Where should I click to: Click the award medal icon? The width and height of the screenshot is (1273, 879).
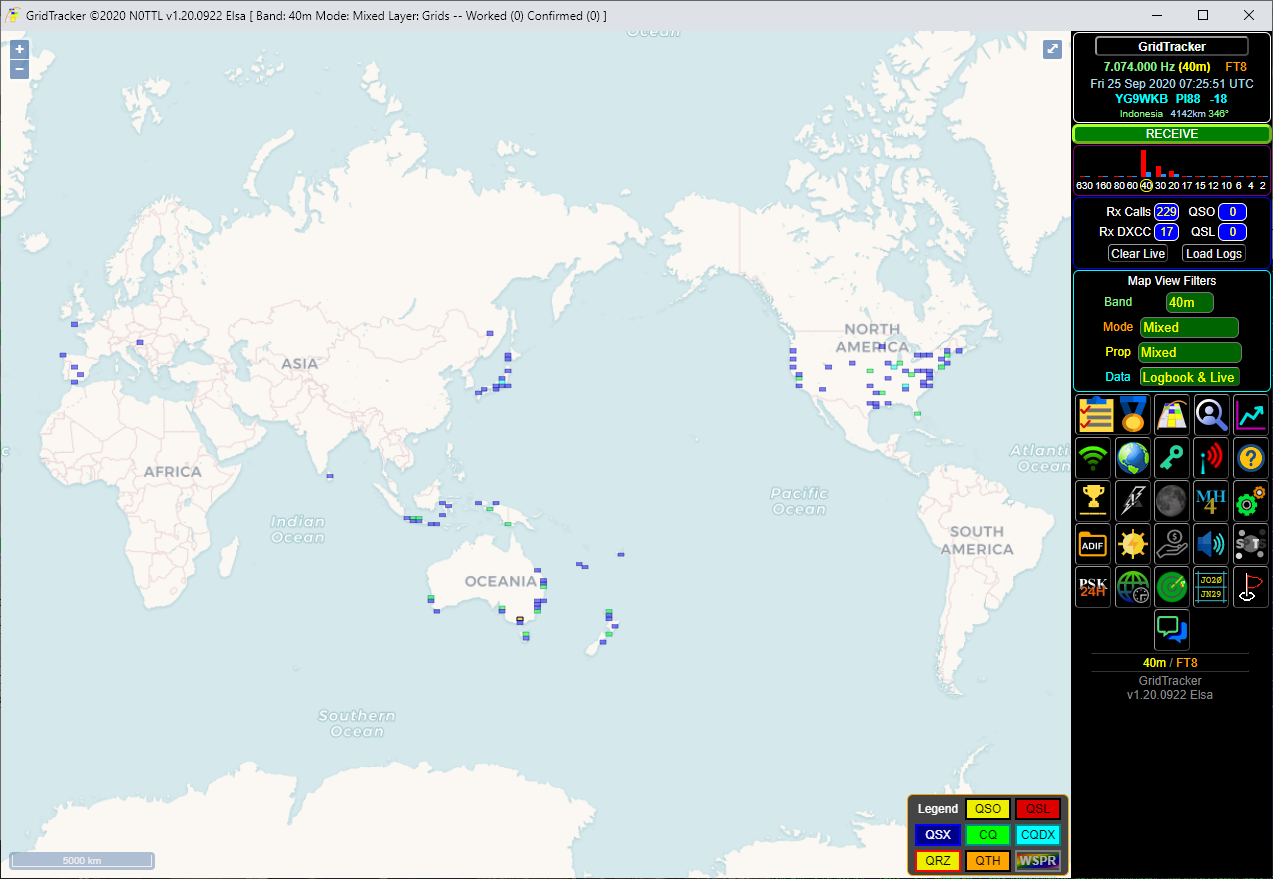point(1133,414)
